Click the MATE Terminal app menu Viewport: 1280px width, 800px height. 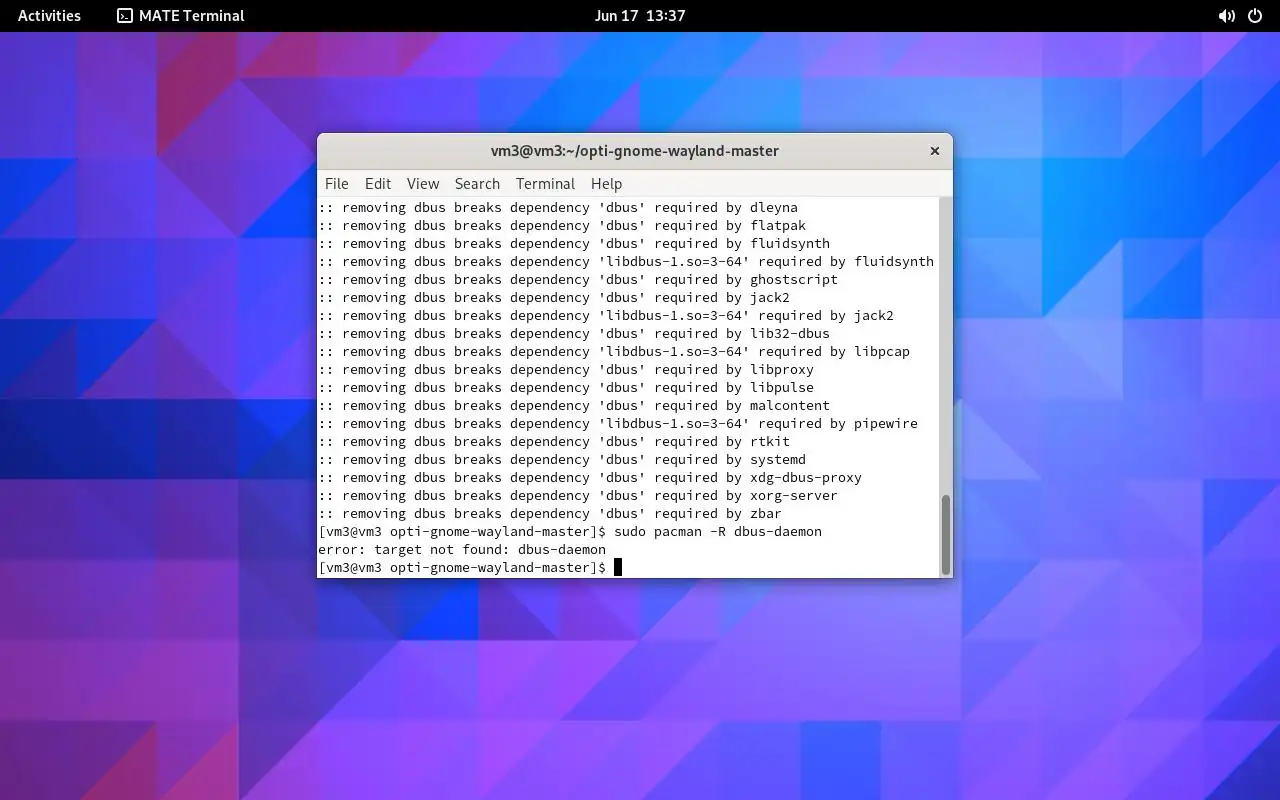181,15
